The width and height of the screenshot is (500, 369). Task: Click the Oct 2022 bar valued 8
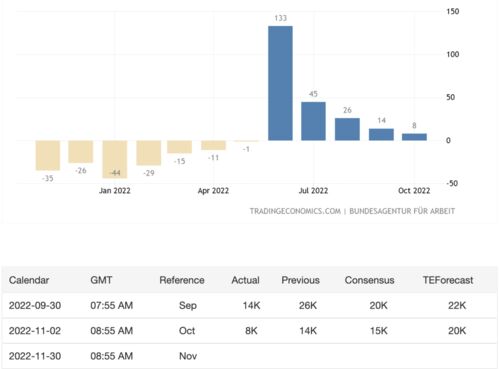pos(414,137)
